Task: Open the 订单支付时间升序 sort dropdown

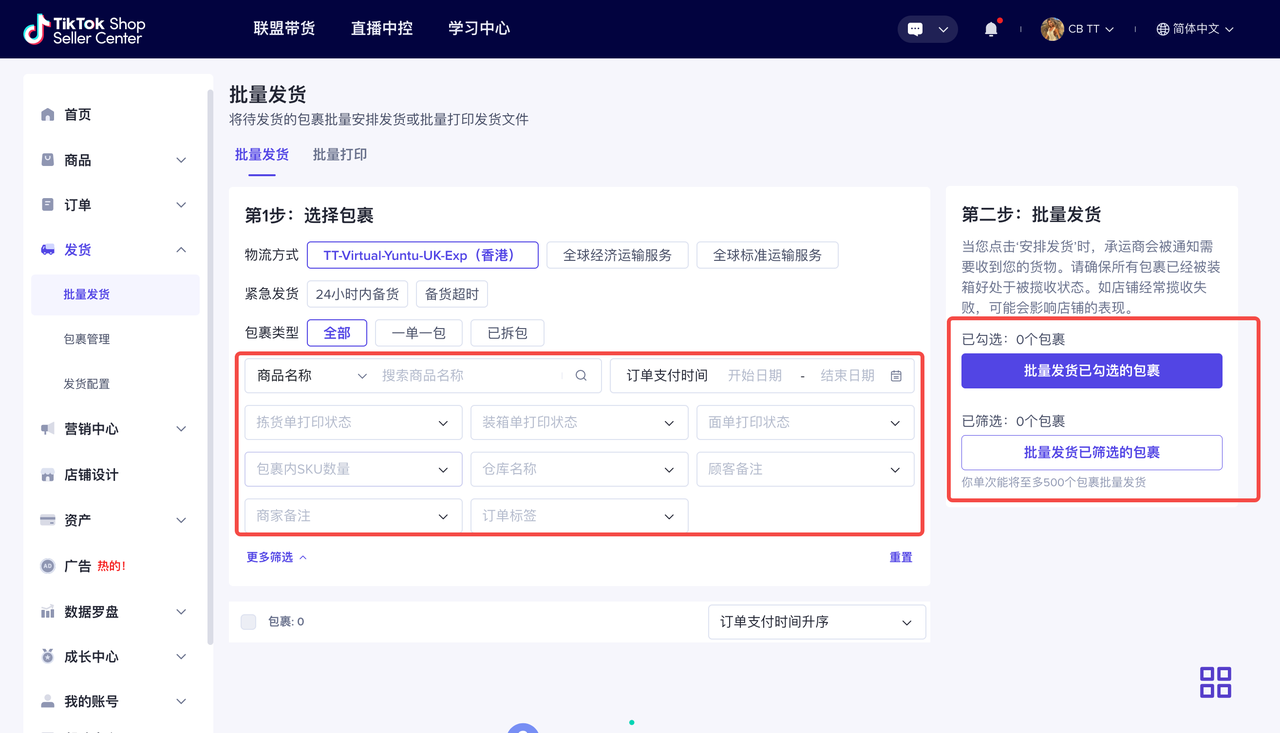Action: [817, 622]
